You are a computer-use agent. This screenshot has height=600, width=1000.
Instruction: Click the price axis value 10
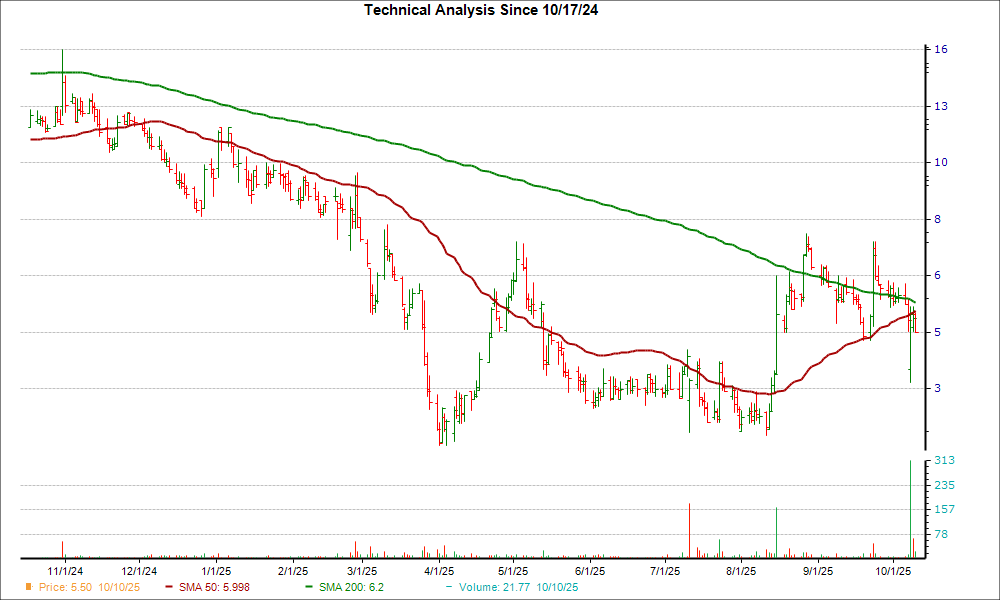pyautogui.click(x=941, y=163)
